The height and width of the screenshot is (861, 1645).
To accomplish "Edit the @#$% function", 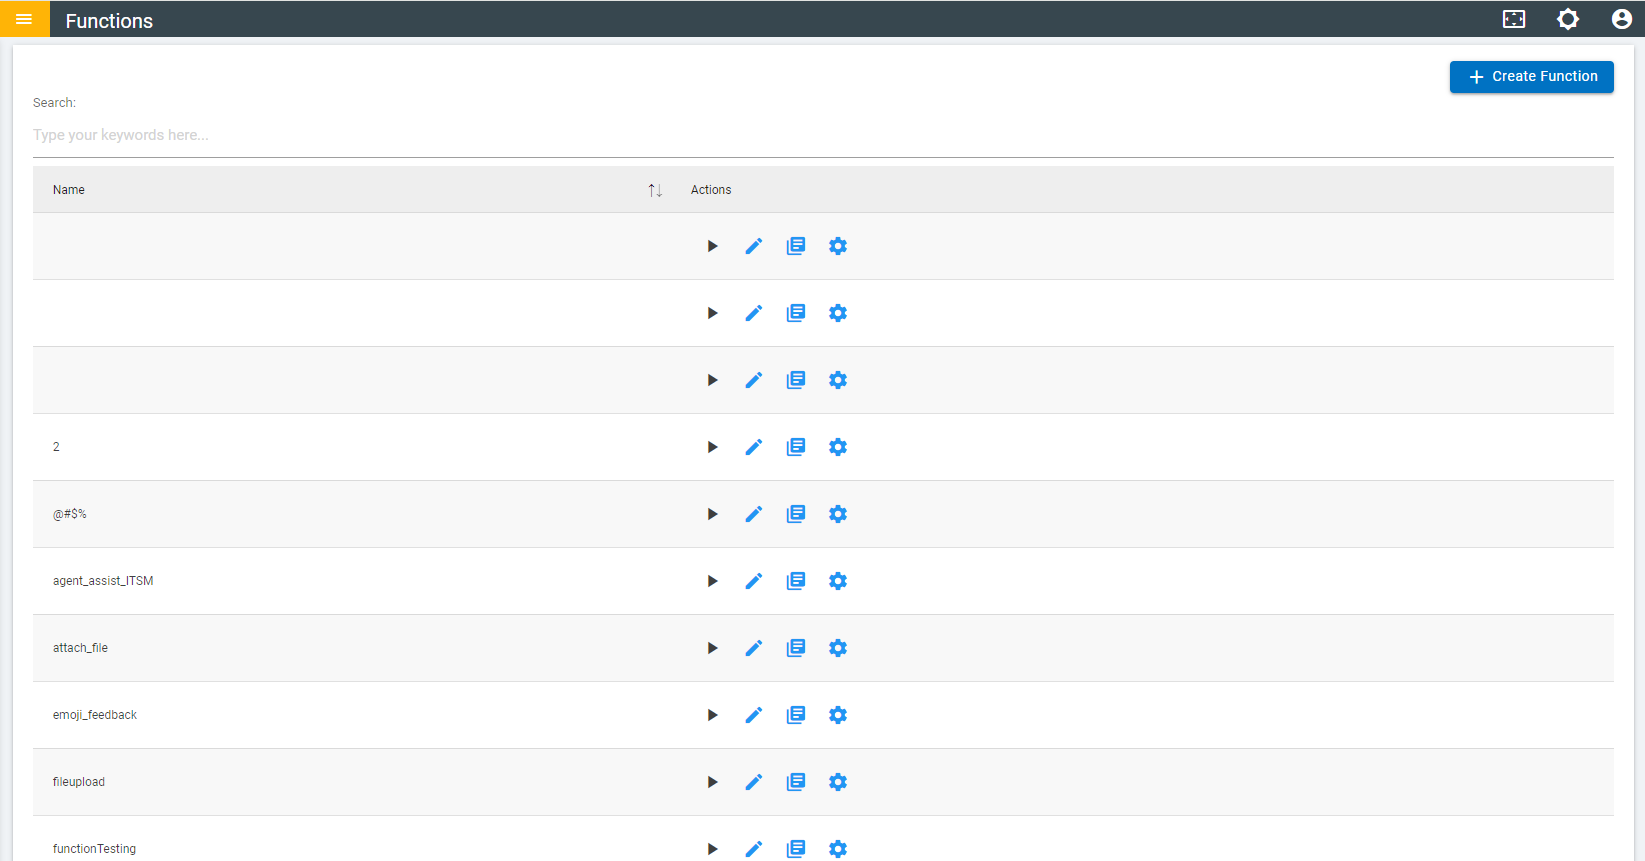I will click(754, 514).
